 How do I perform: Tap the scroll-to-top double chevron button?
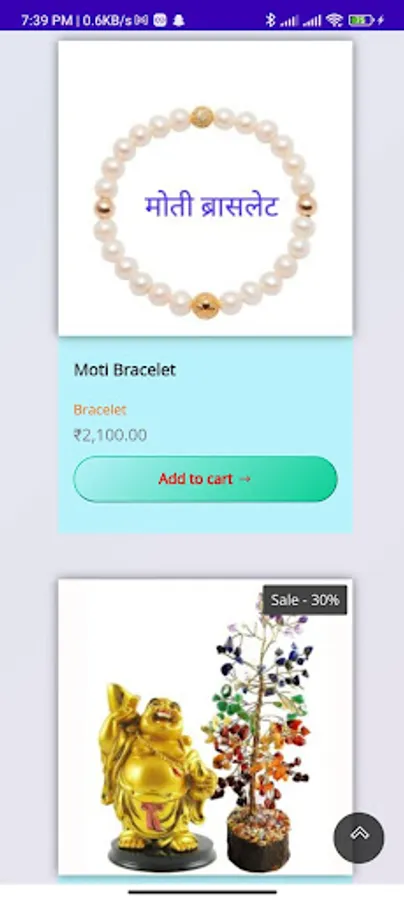pyautogui.click(x=359, y=837)
